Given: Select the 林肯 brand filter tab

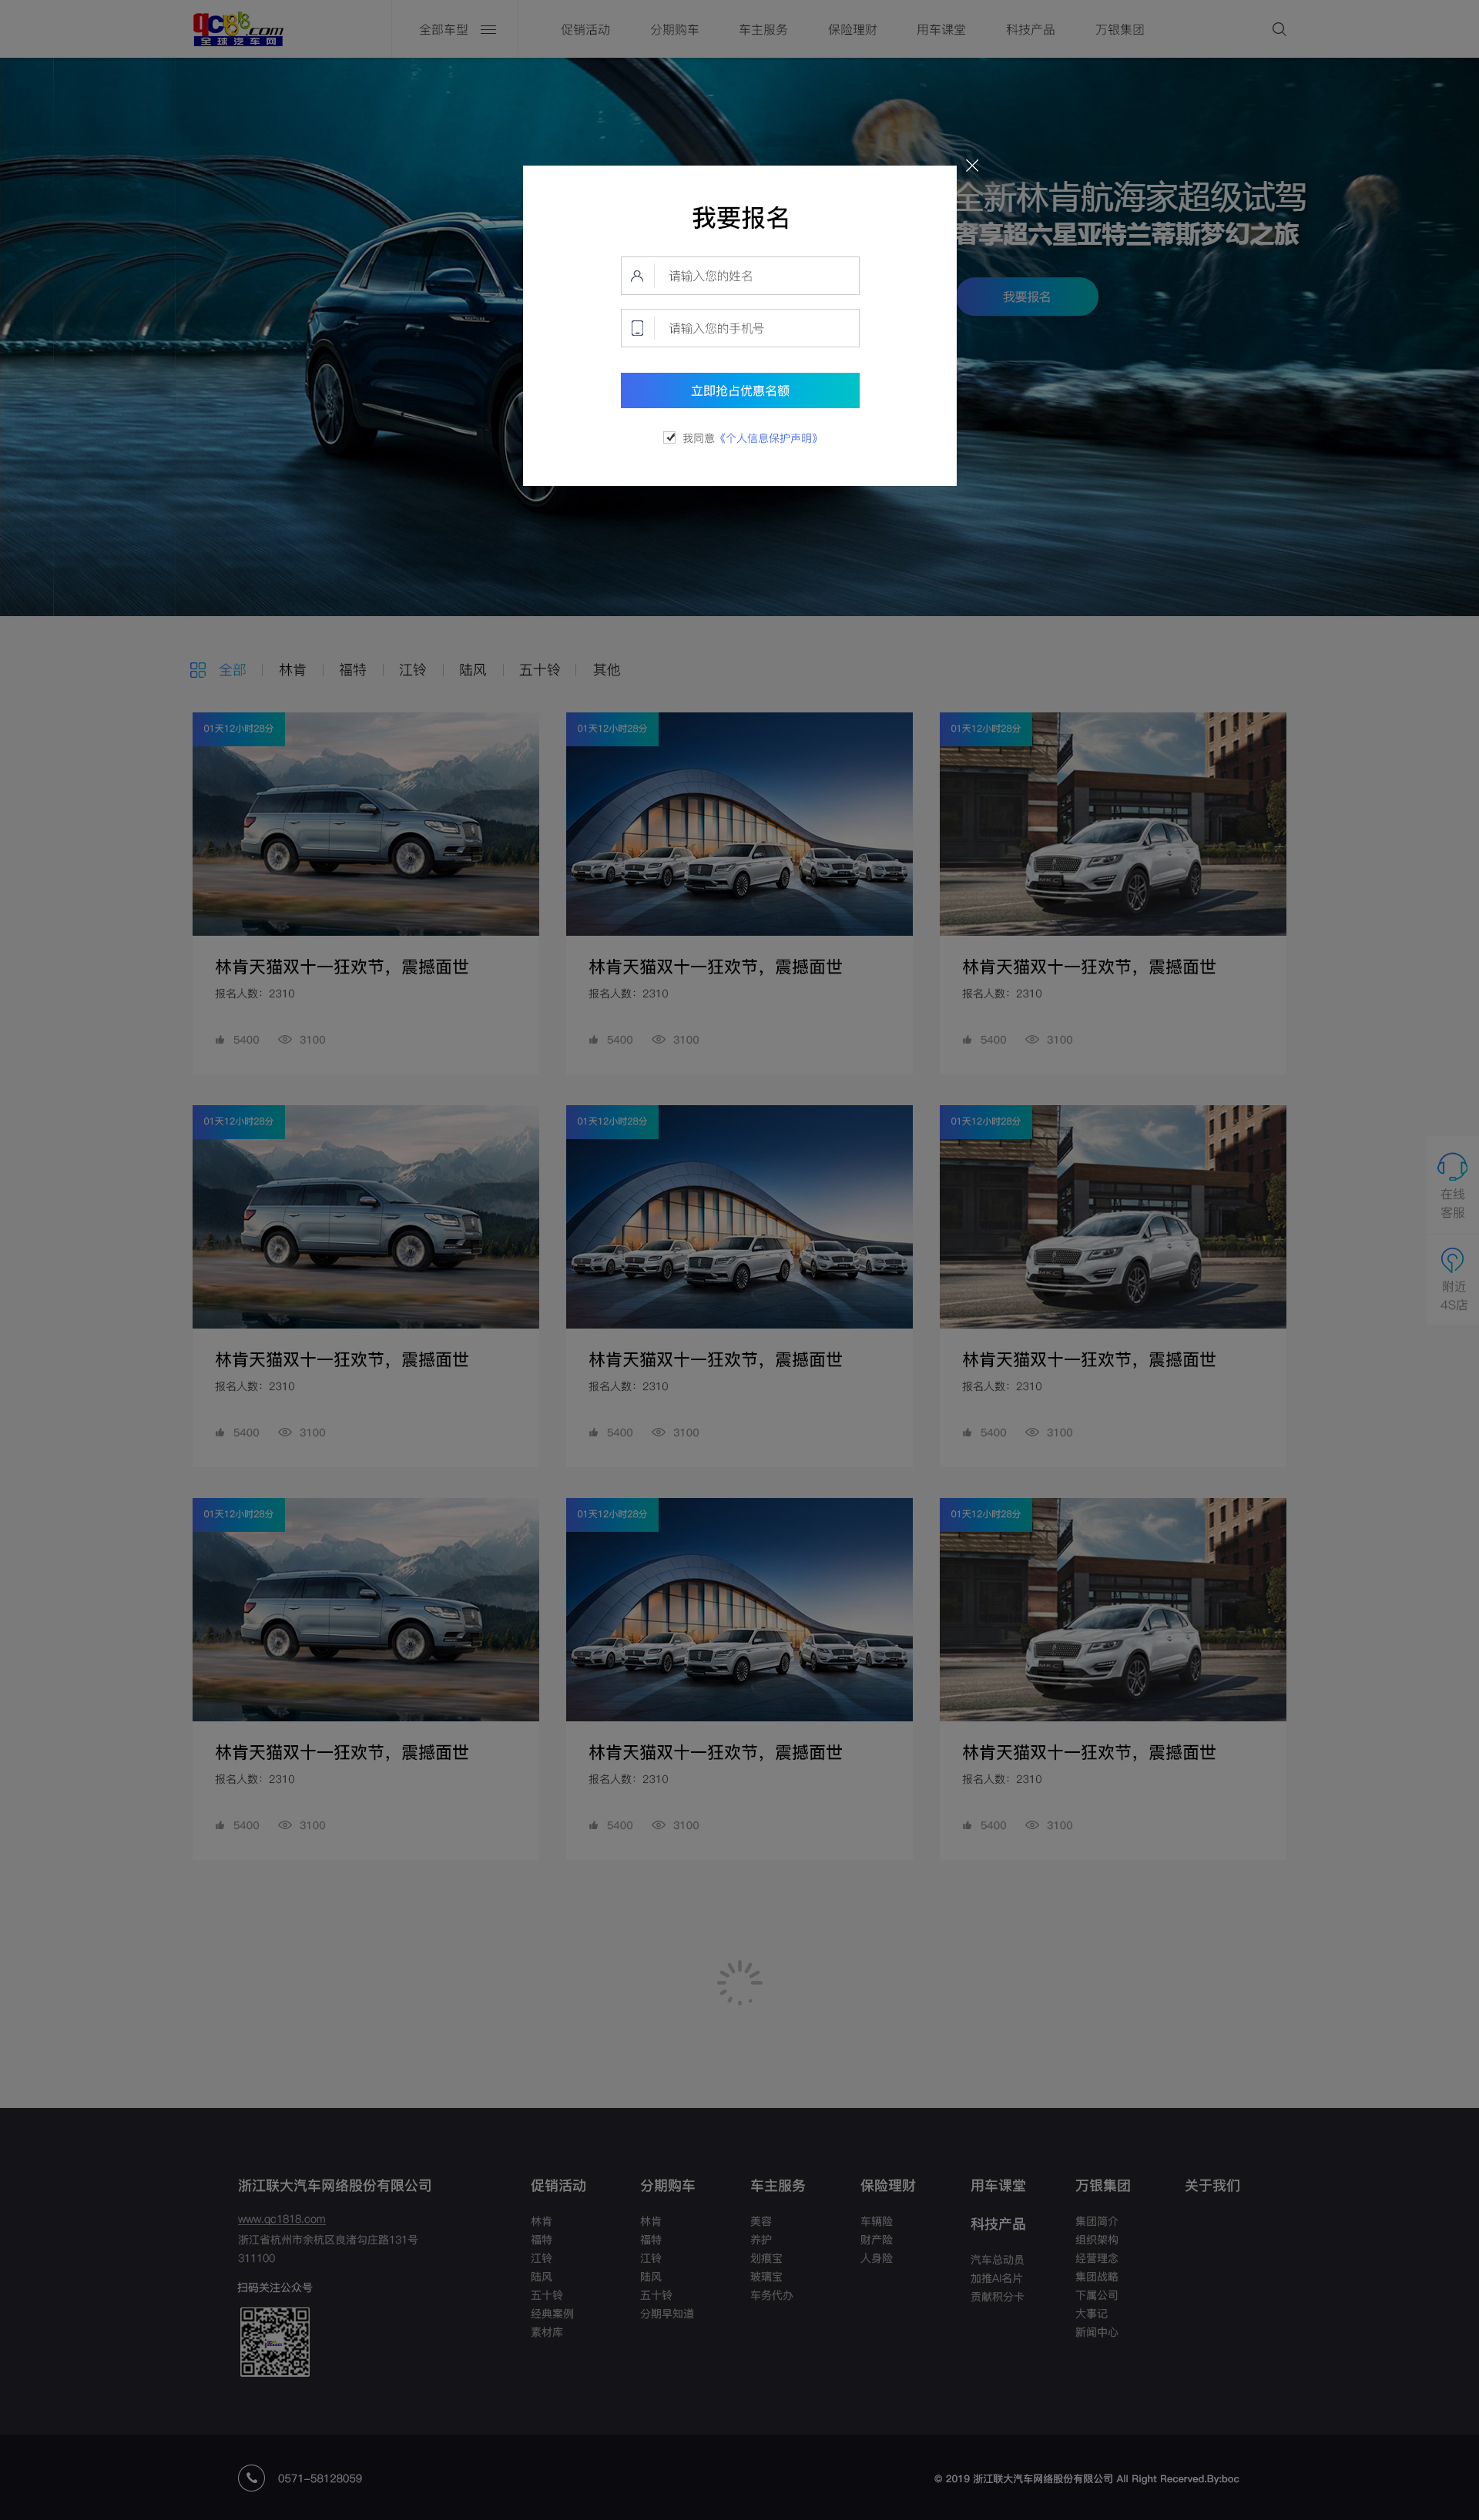Looking at the screenshot, I should 293,670.
